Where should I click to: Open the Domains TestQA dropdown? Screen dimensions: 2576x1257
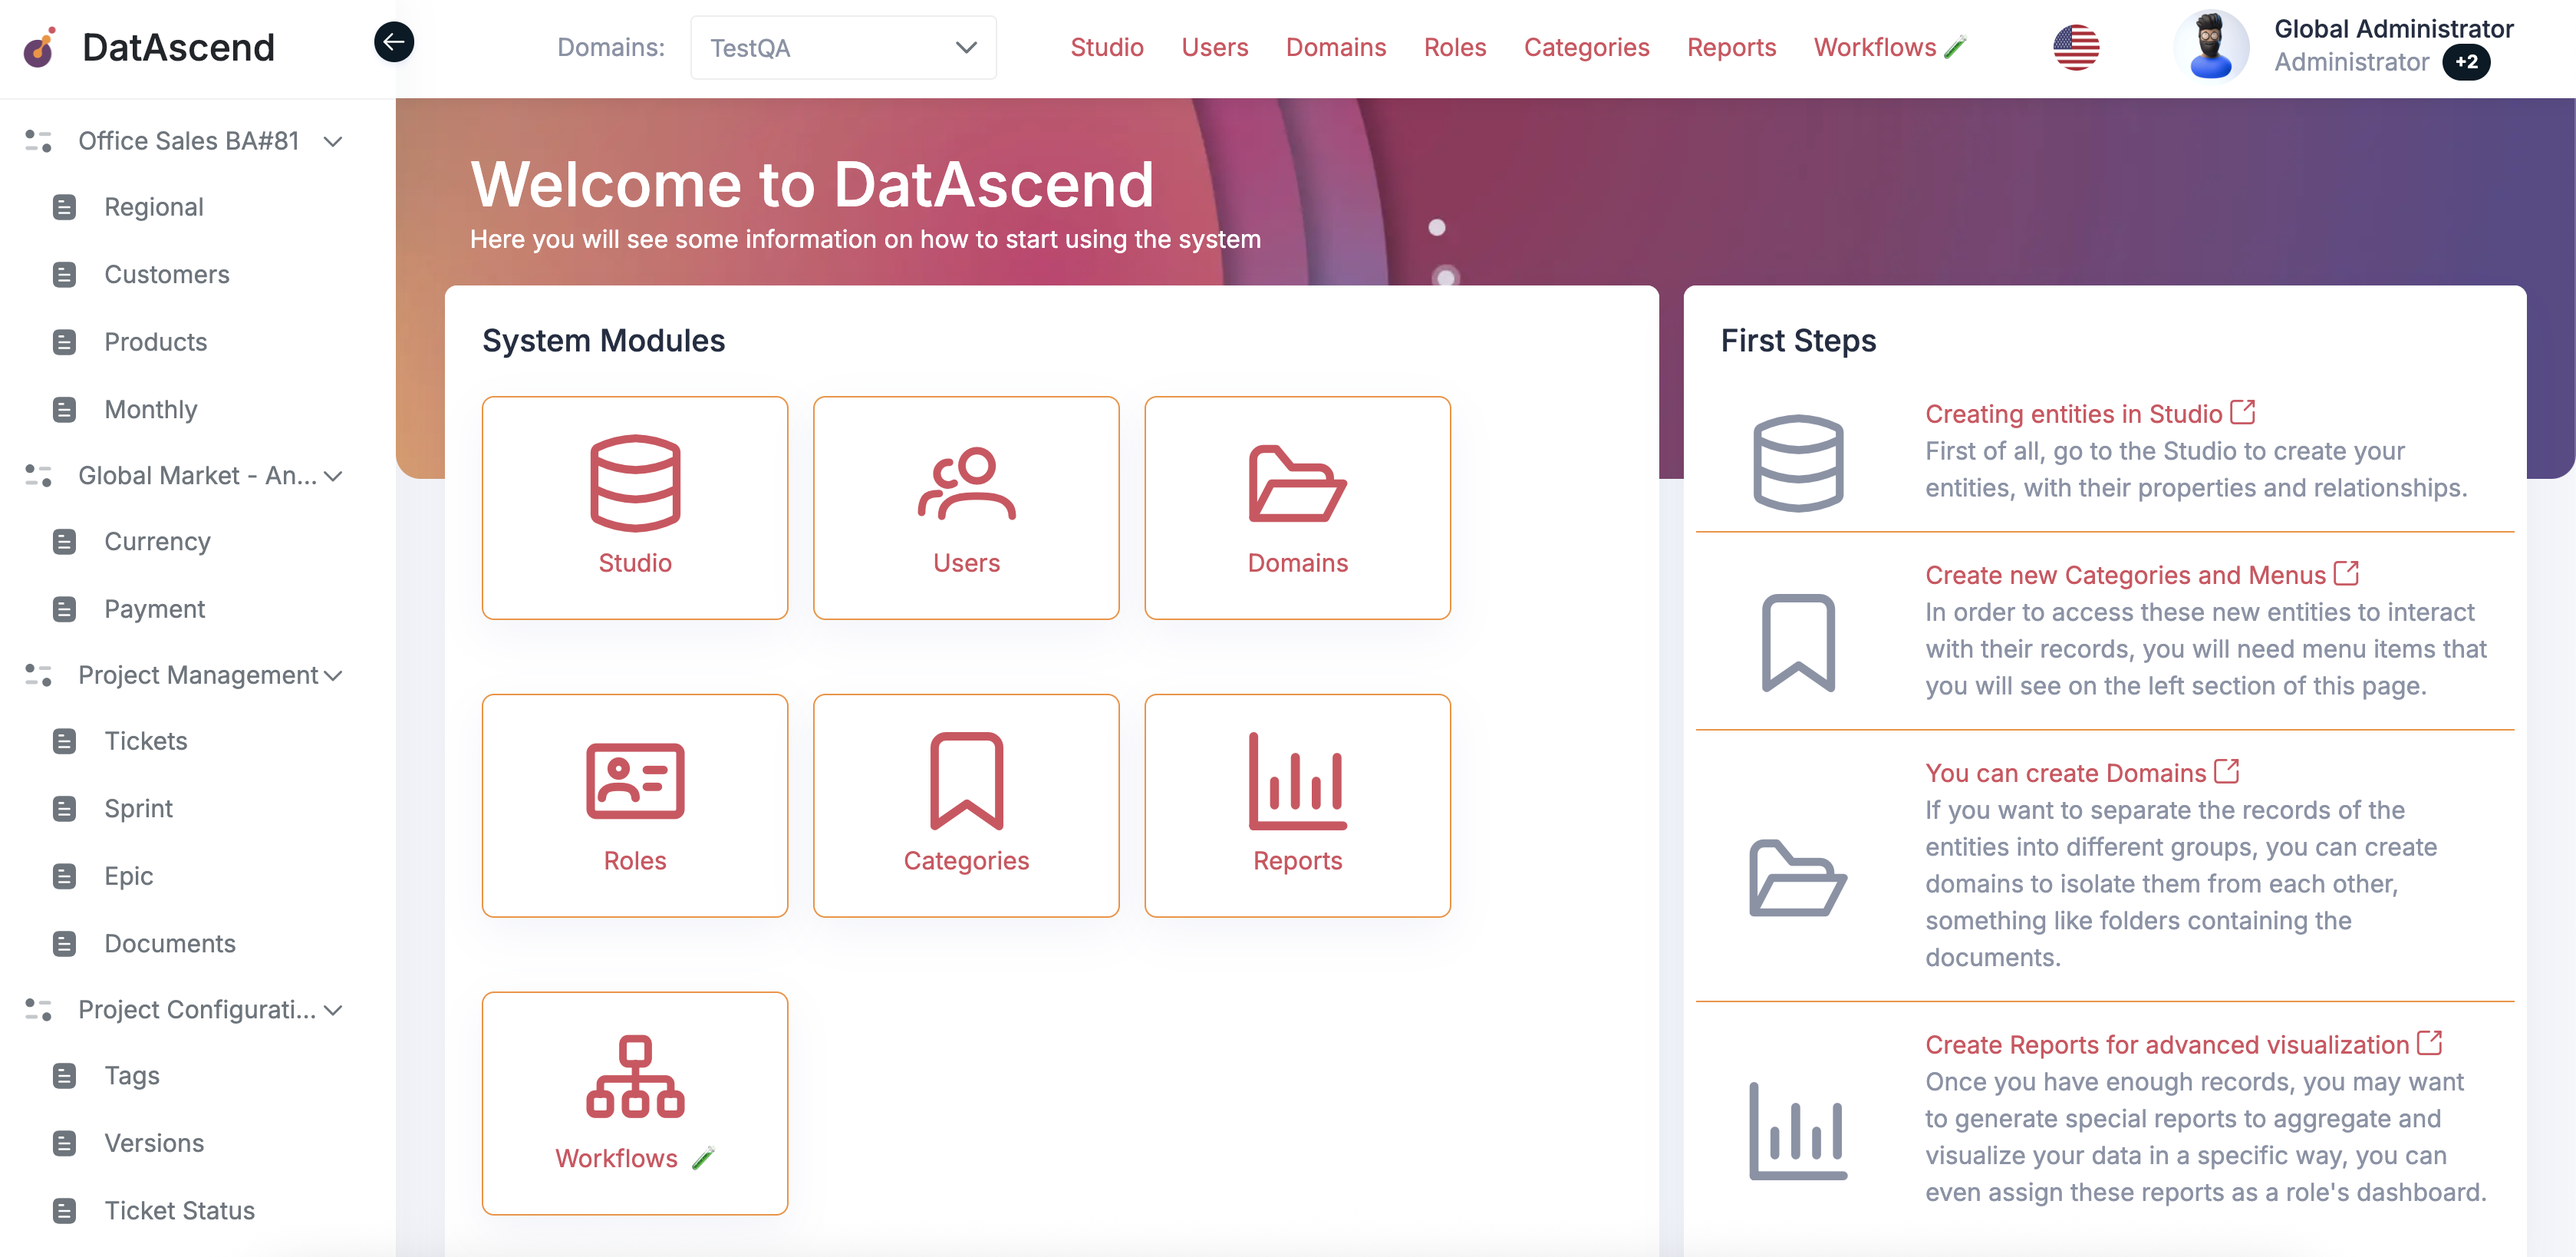pyautogui.click(x=842, y=47)
